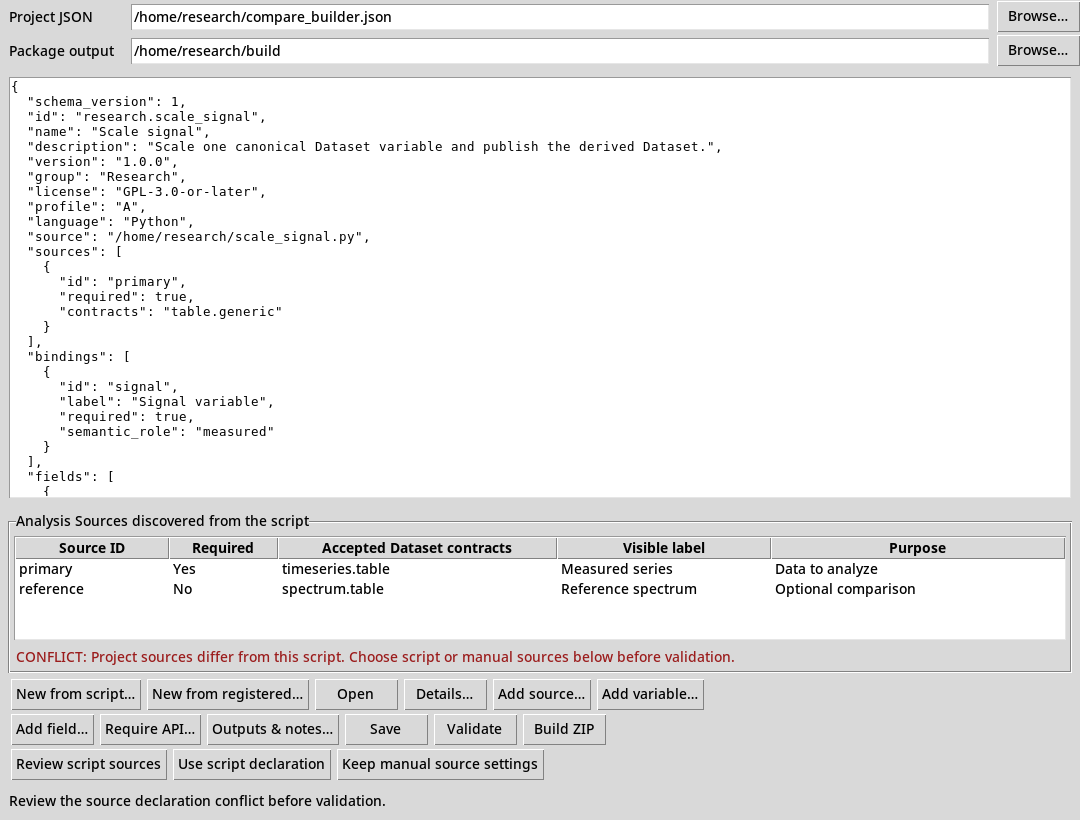Click the "profile": "A" line
This screenshot has height=820, width=1080.
point(86,207)
